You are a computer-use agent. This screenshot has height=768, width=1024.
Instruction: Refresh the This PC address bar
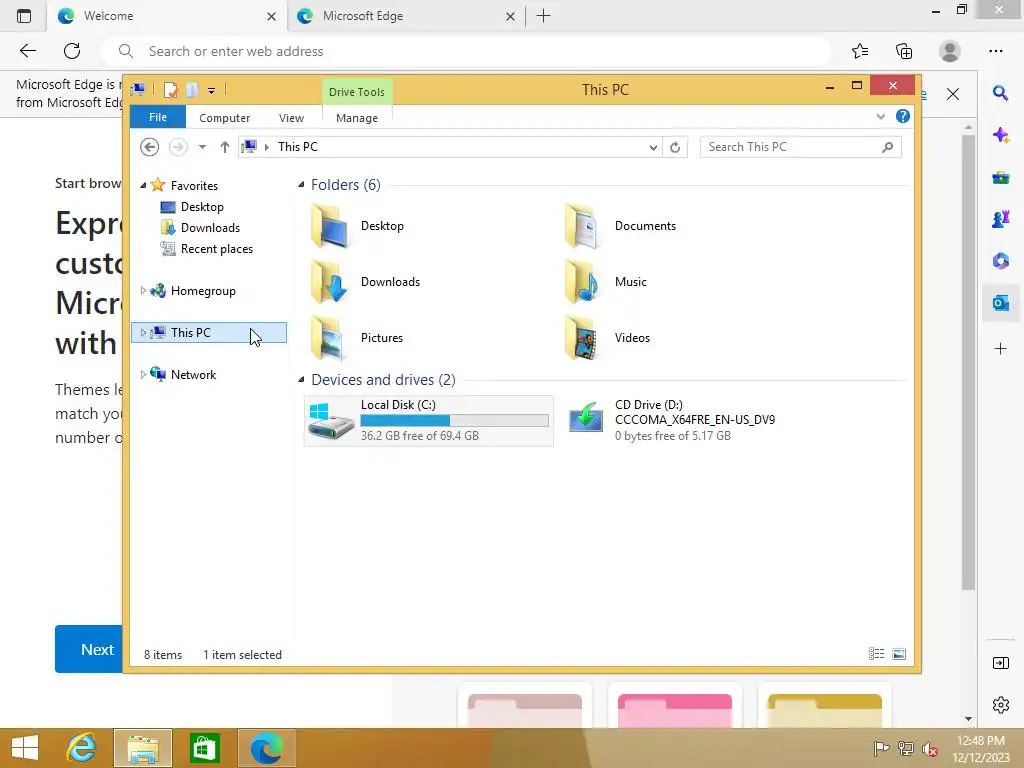pos(675,147)
